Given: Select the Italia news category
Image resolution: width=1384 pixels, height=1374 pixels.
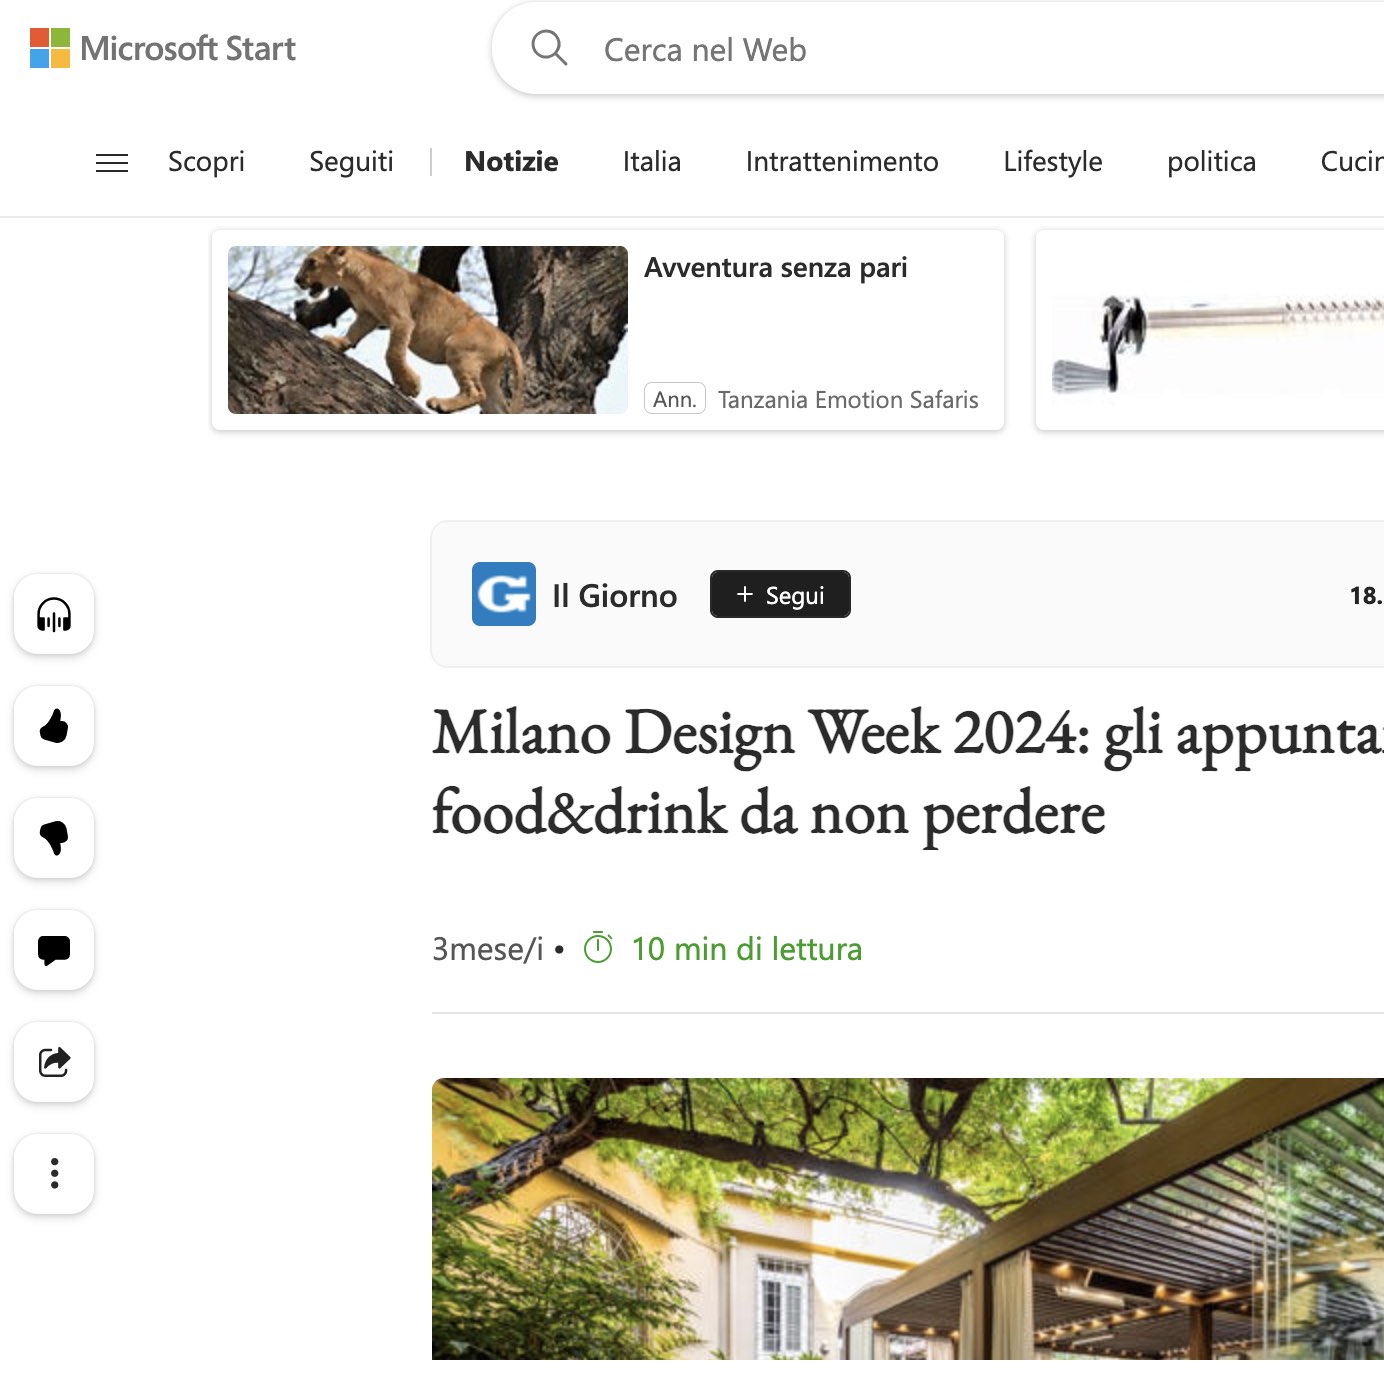Looking at the screenshot, I should (651, 162).
